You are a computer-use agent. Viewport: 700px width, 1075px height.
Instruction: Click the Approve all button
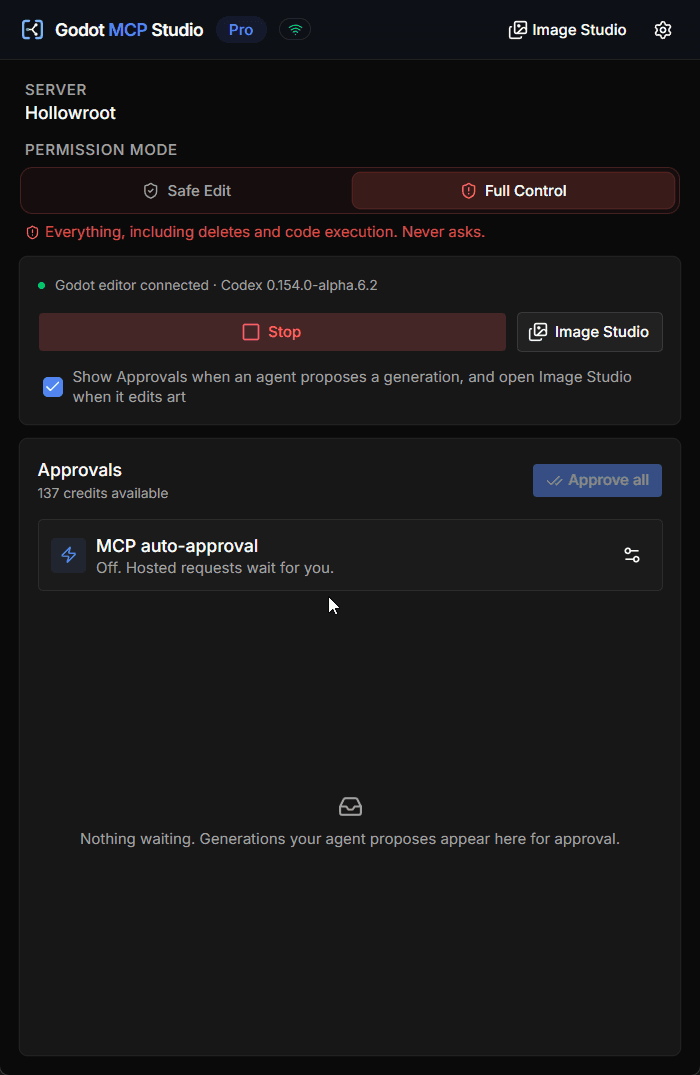point(597,481)
